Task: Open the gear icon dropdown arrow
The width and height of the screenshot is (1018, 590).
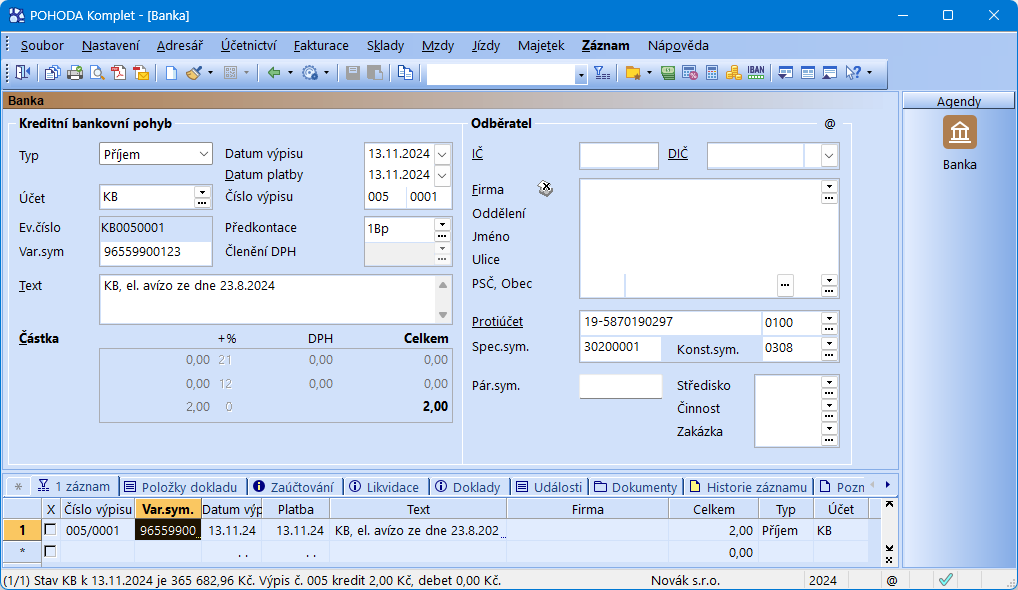Action: click(x=327, y=73)
